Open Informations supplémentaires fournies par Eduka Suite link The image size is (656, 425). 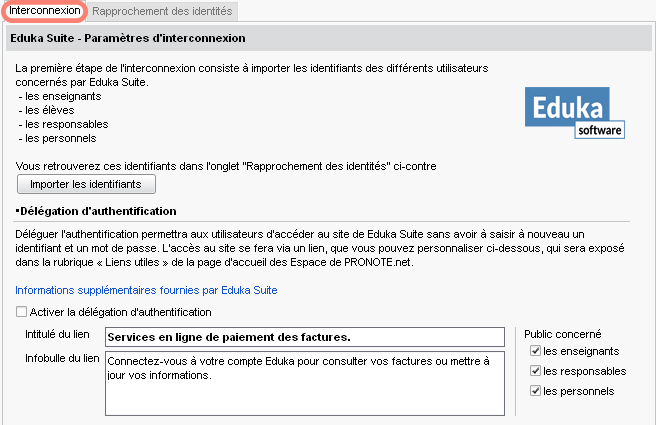click(146, 290)
